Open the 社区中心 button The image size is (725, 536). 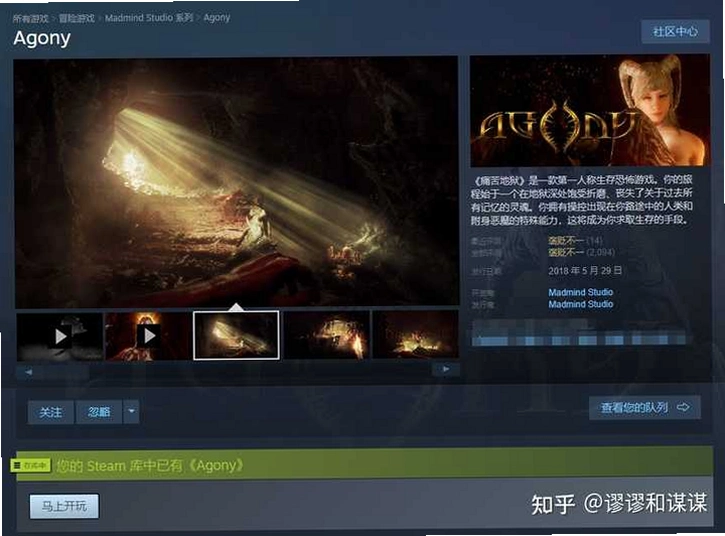[675, 31]
